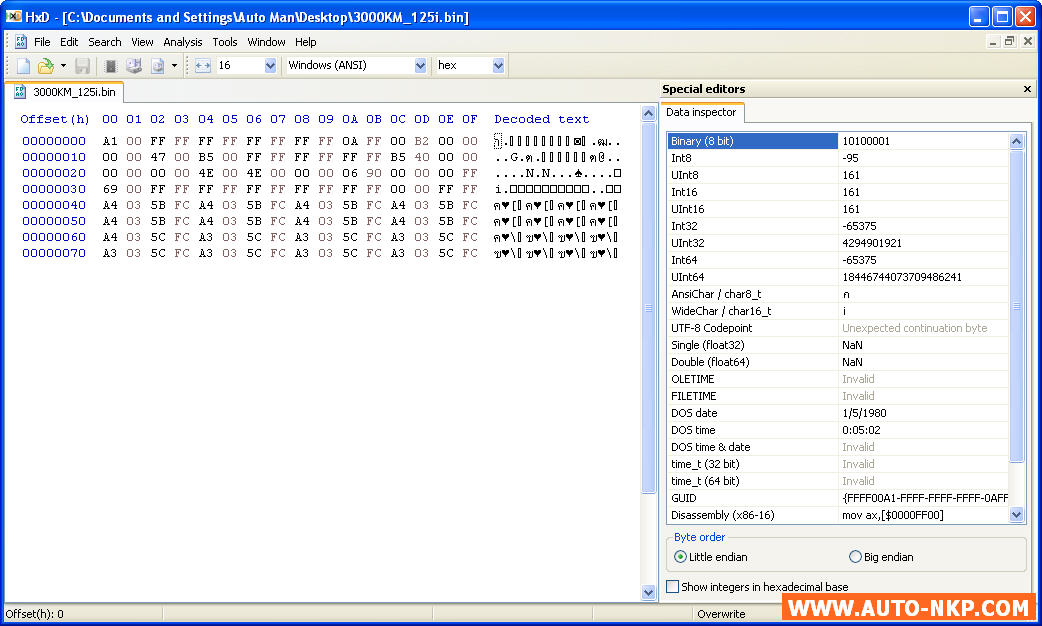This screenshot has height=626, width=1042.
Task: Select Big endian byte order
Action: click(x=881, y=557)
